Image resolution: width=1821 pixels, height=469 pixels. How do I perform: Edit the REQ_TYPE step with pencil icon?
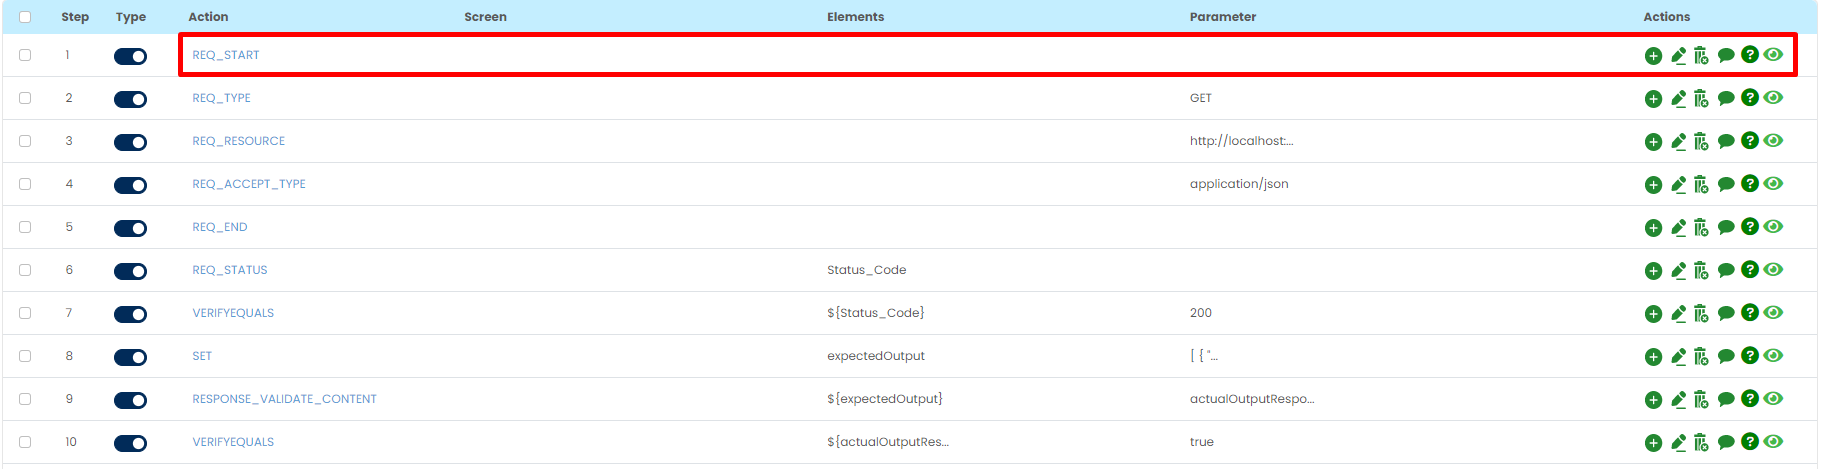1678,99
